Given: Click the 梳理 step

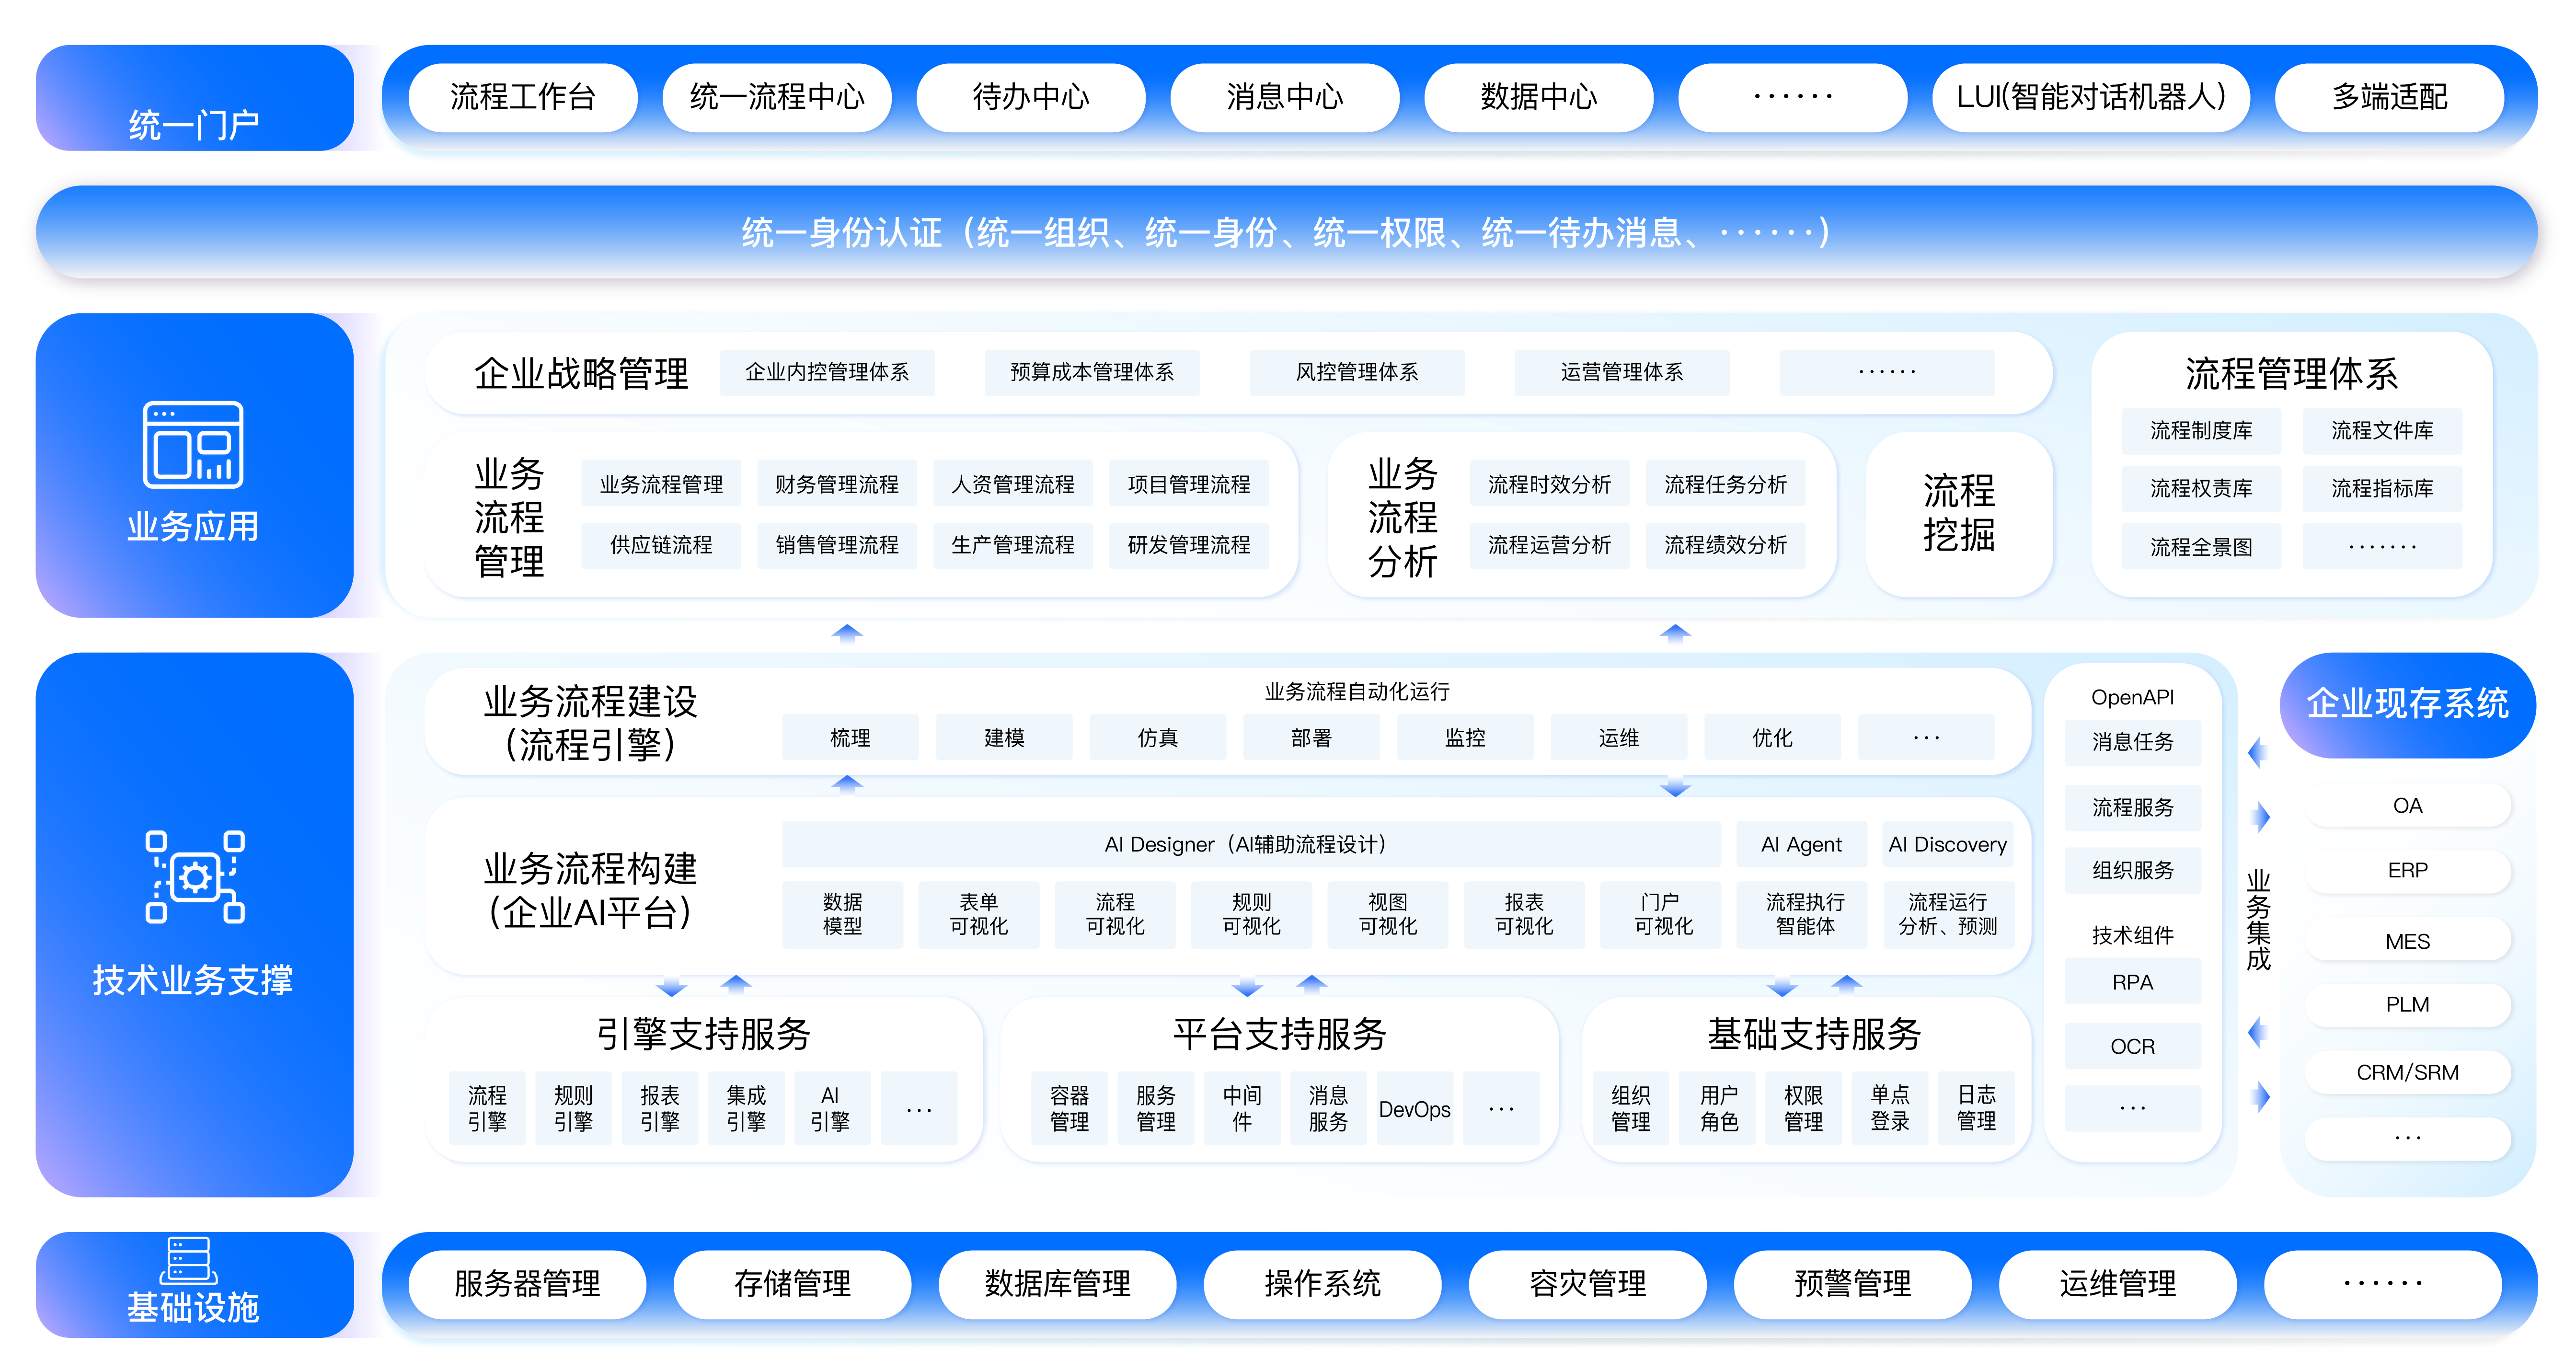Looking at the screenshot, I should tap(850, 738).
